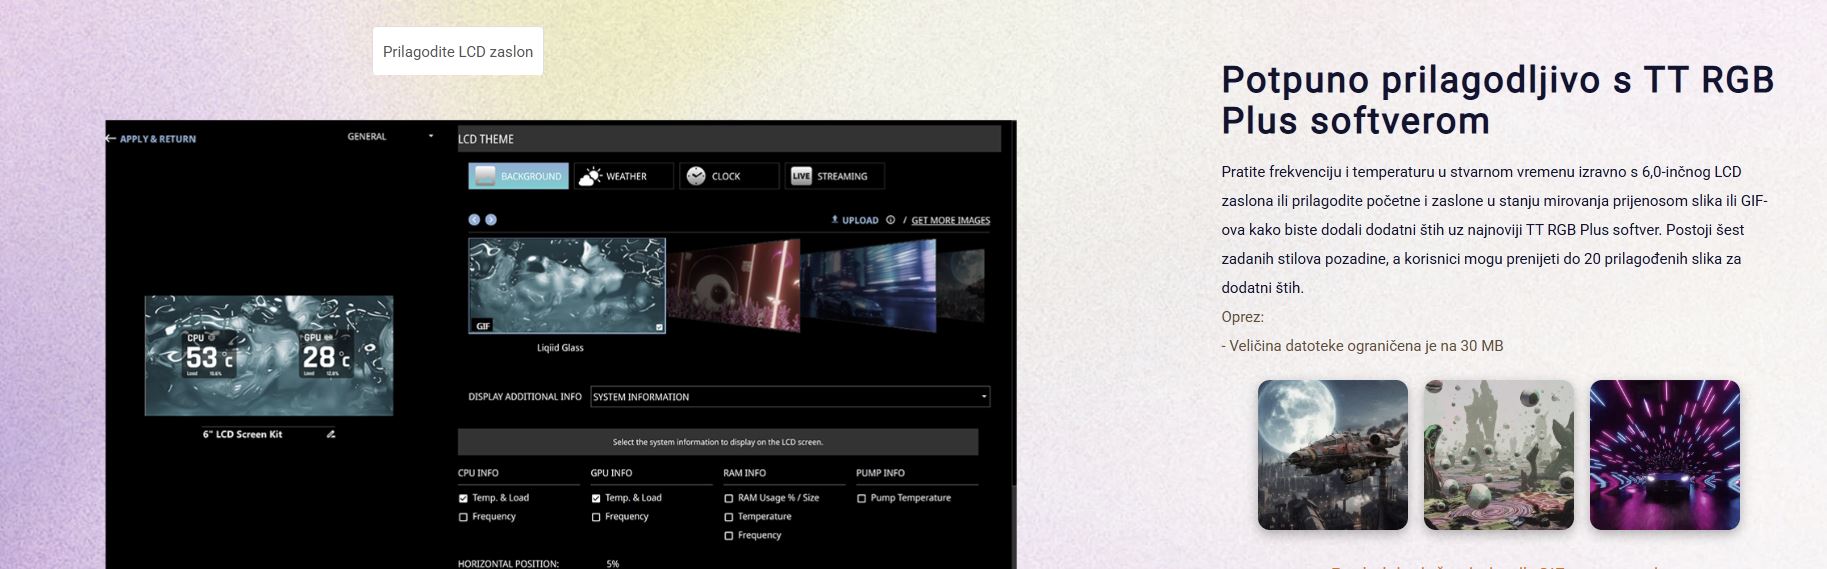This screenshot has width=1827, height=569.
Task: Open the Get More Images link
Action: click(950, 220)
